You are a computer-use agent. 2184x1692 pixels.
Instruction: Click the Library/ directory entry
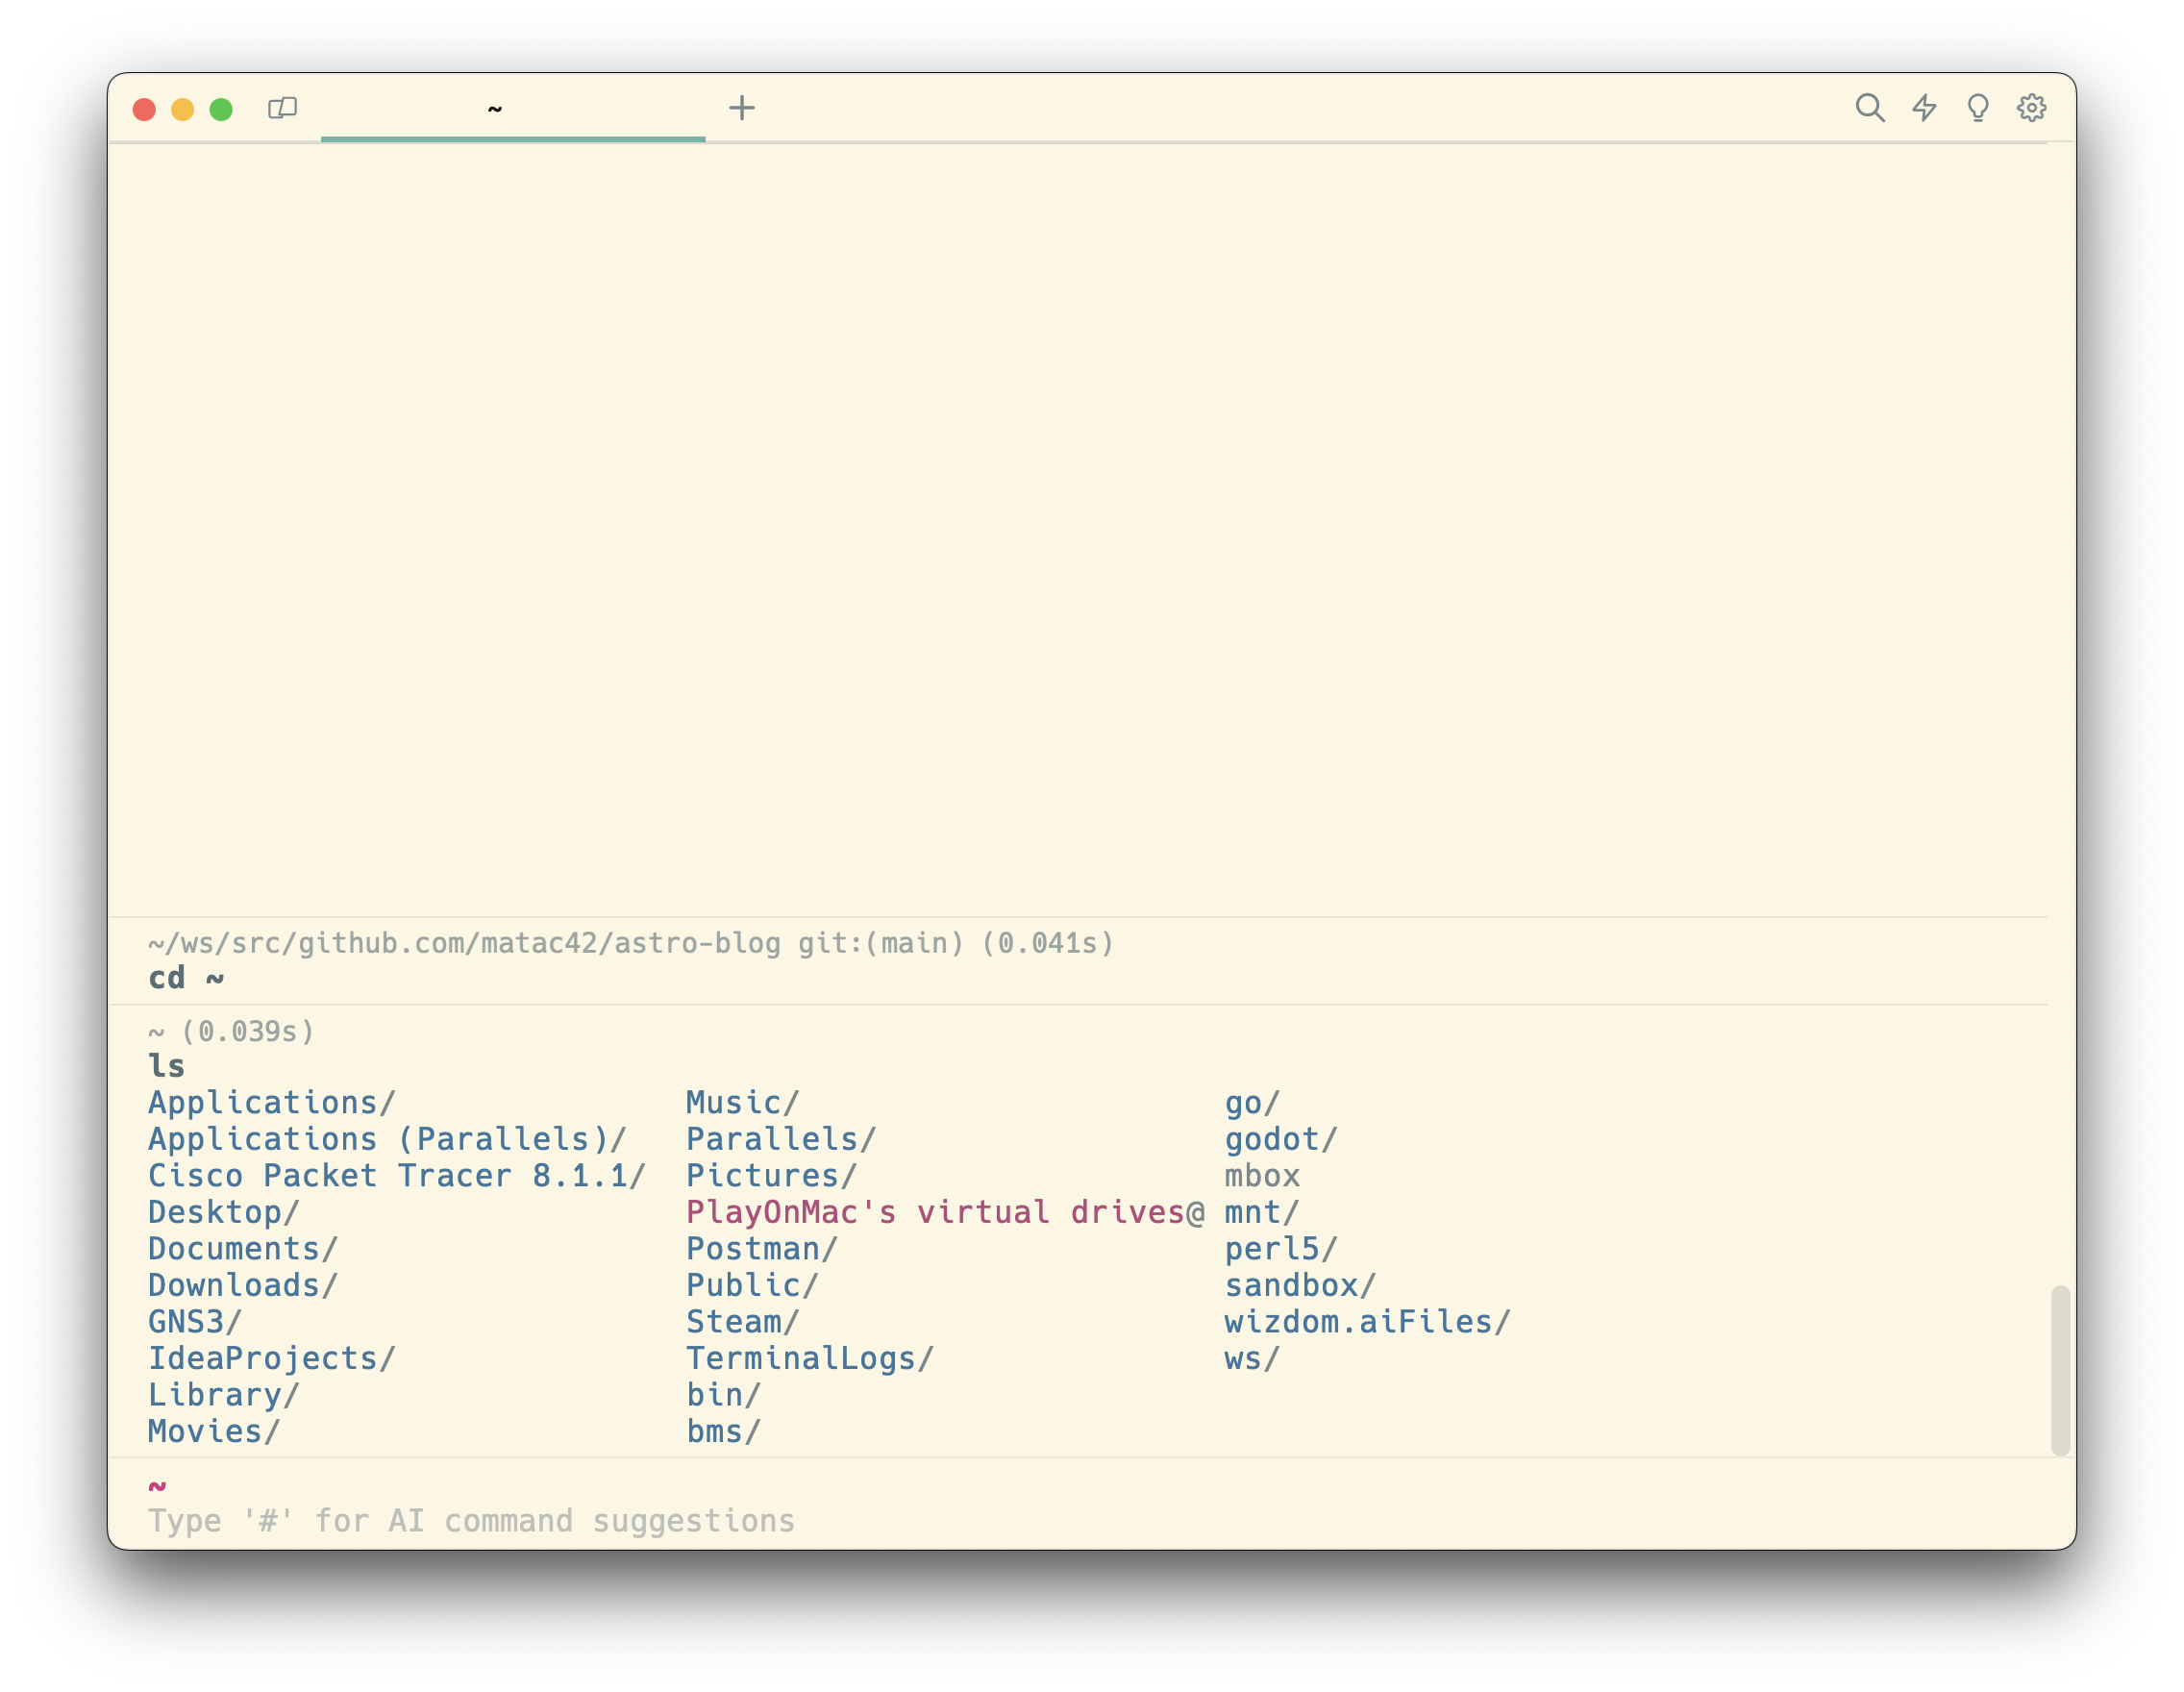click(x=224, y=1394)
